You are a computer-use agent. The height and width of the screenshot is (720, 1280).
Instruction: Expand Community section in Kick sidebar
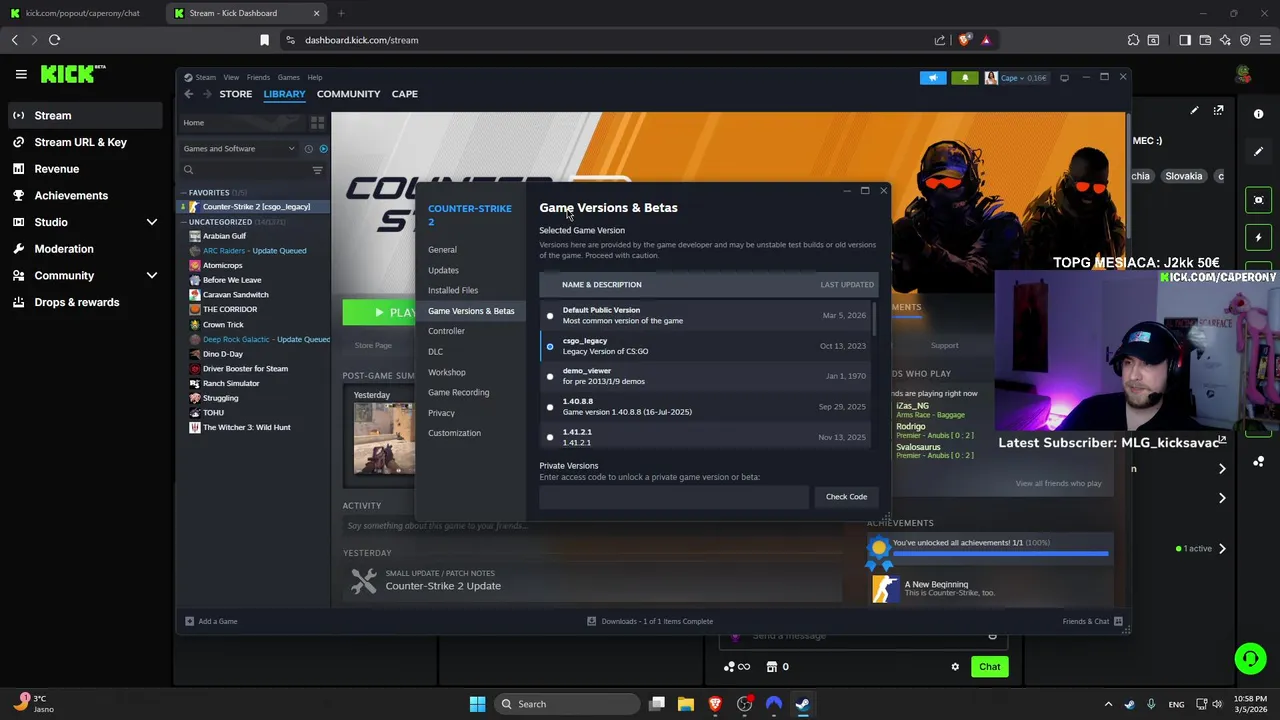[152, 275]
